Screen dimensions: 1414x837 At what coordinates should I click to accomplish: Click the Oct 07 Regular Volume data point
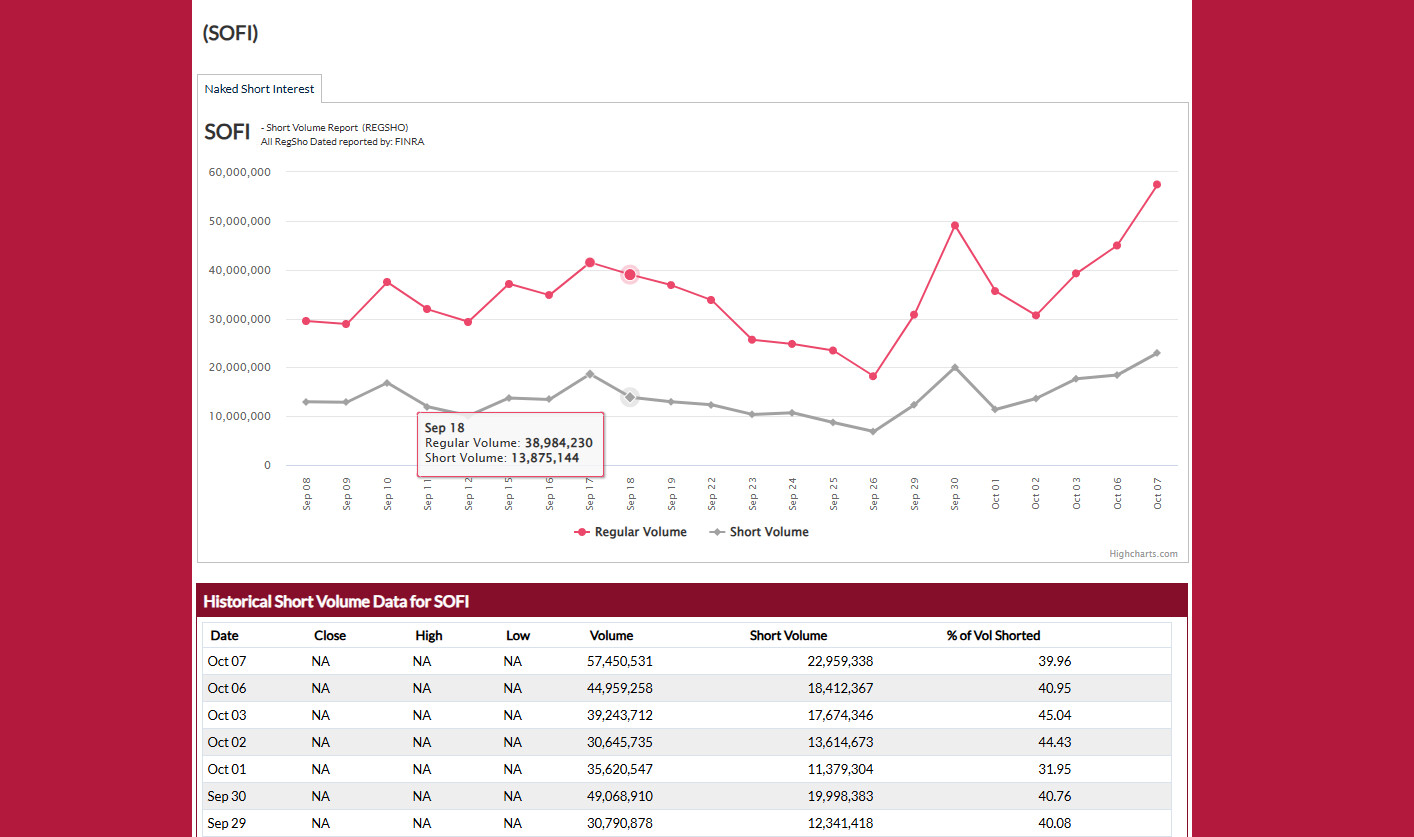1157,184
